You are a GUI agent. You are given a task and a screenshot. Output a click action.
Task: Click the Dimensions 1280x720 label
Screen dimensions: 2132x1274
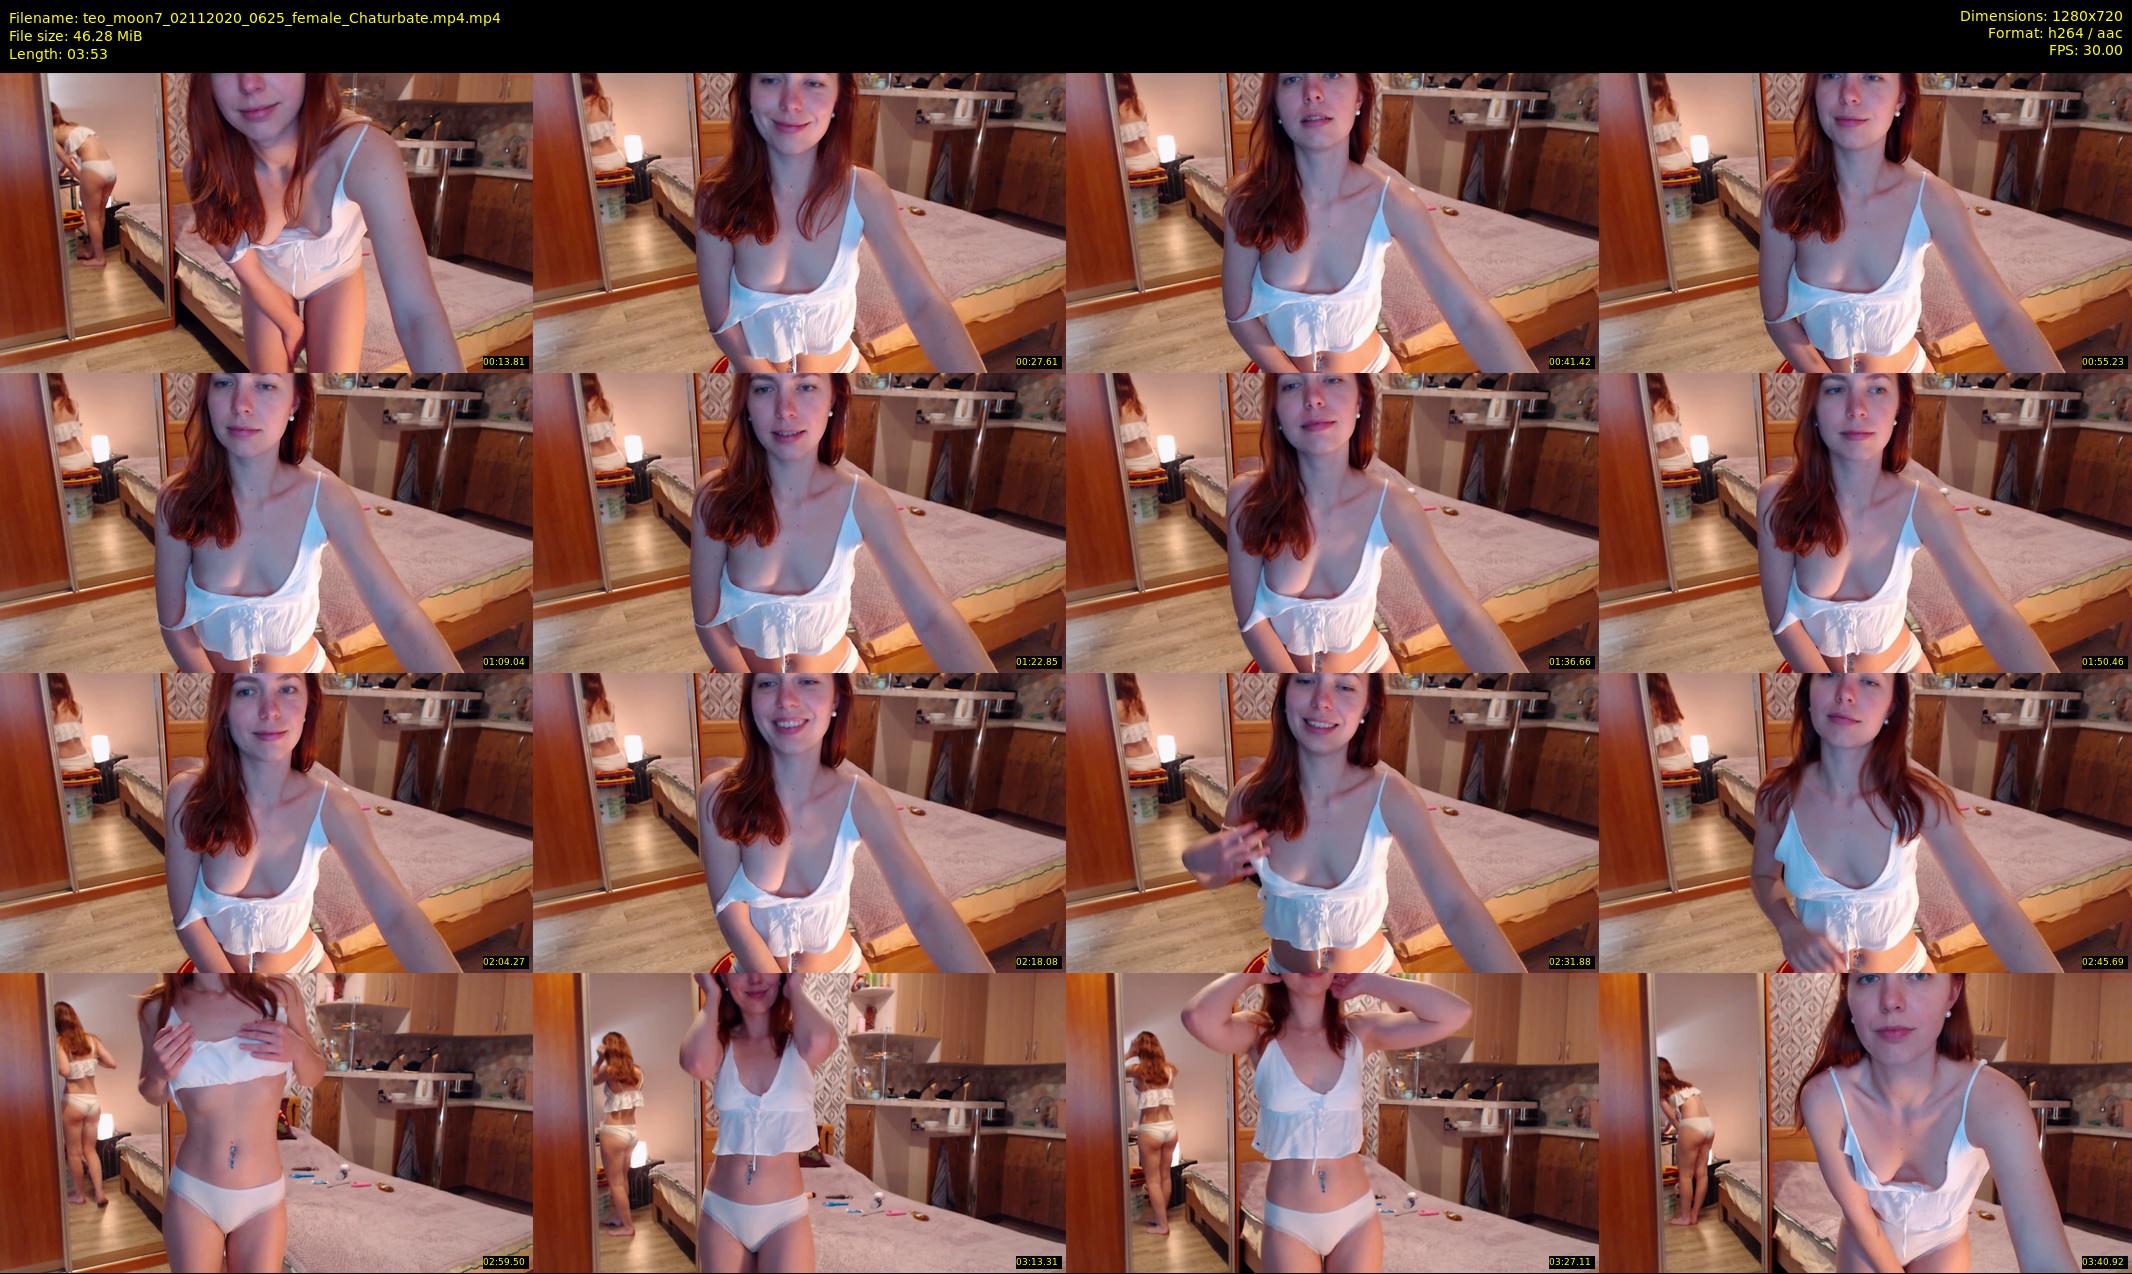click(2040, 16)
